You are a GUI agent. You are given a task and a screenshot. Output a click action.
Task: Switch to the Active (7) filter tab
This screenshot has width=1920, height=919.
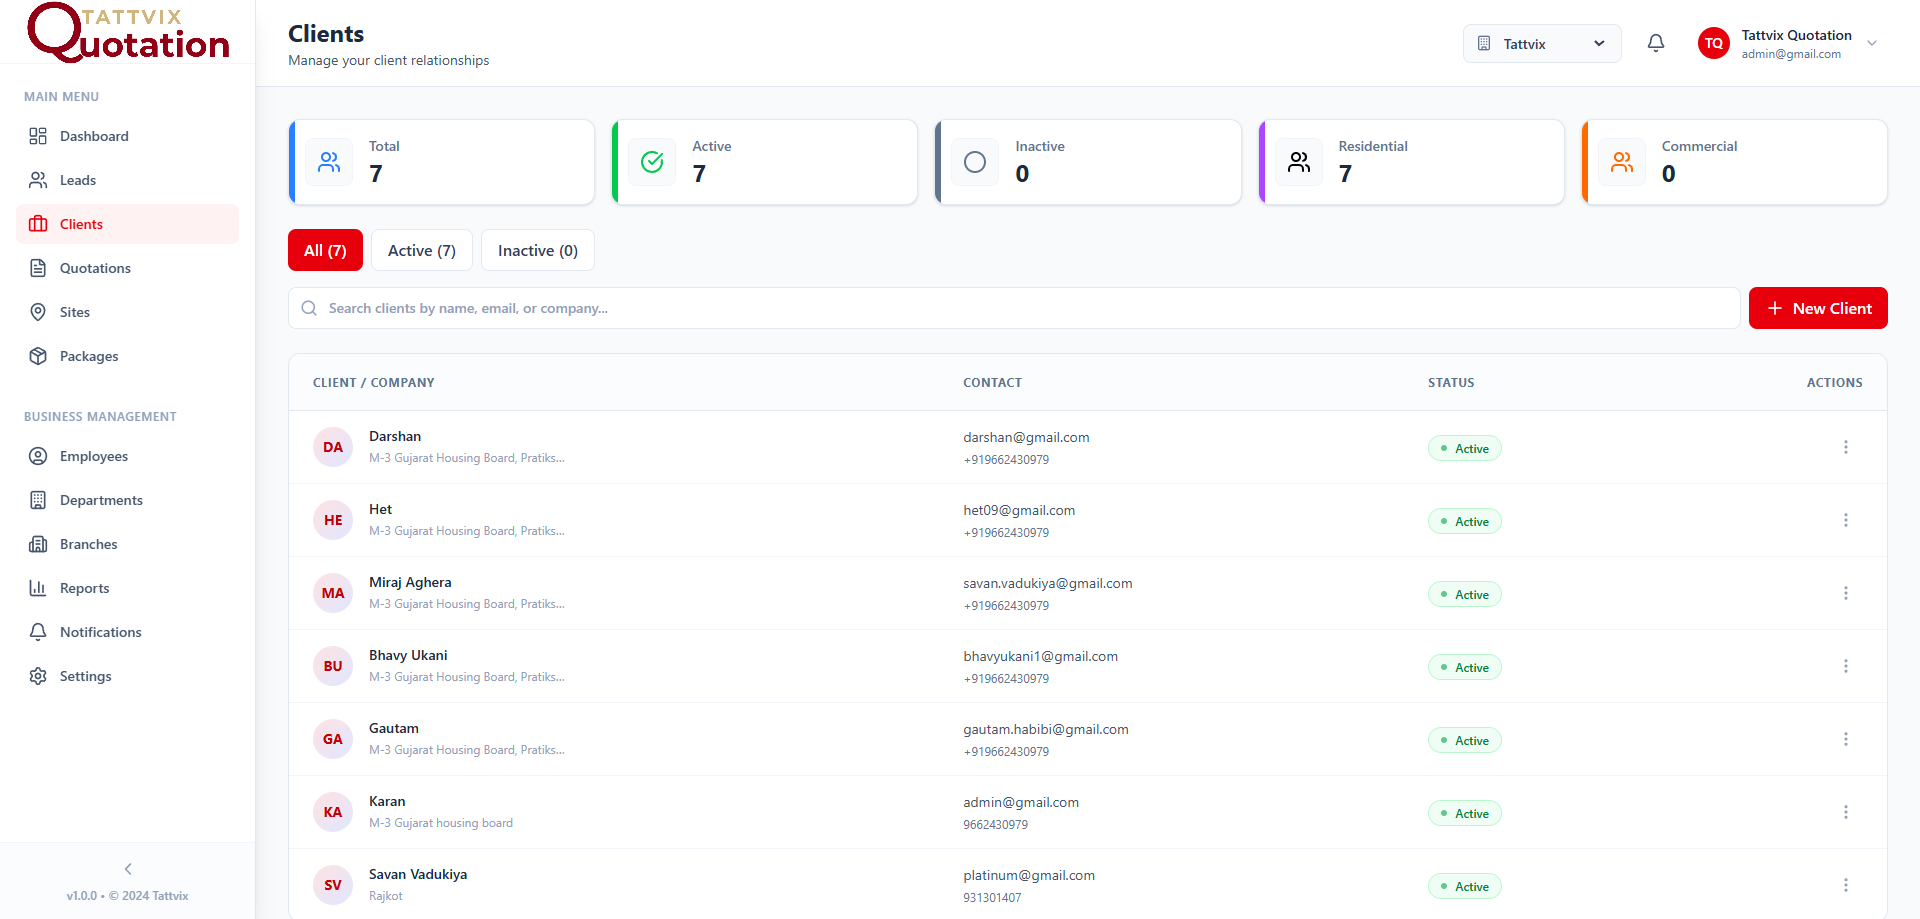[421, 250]
